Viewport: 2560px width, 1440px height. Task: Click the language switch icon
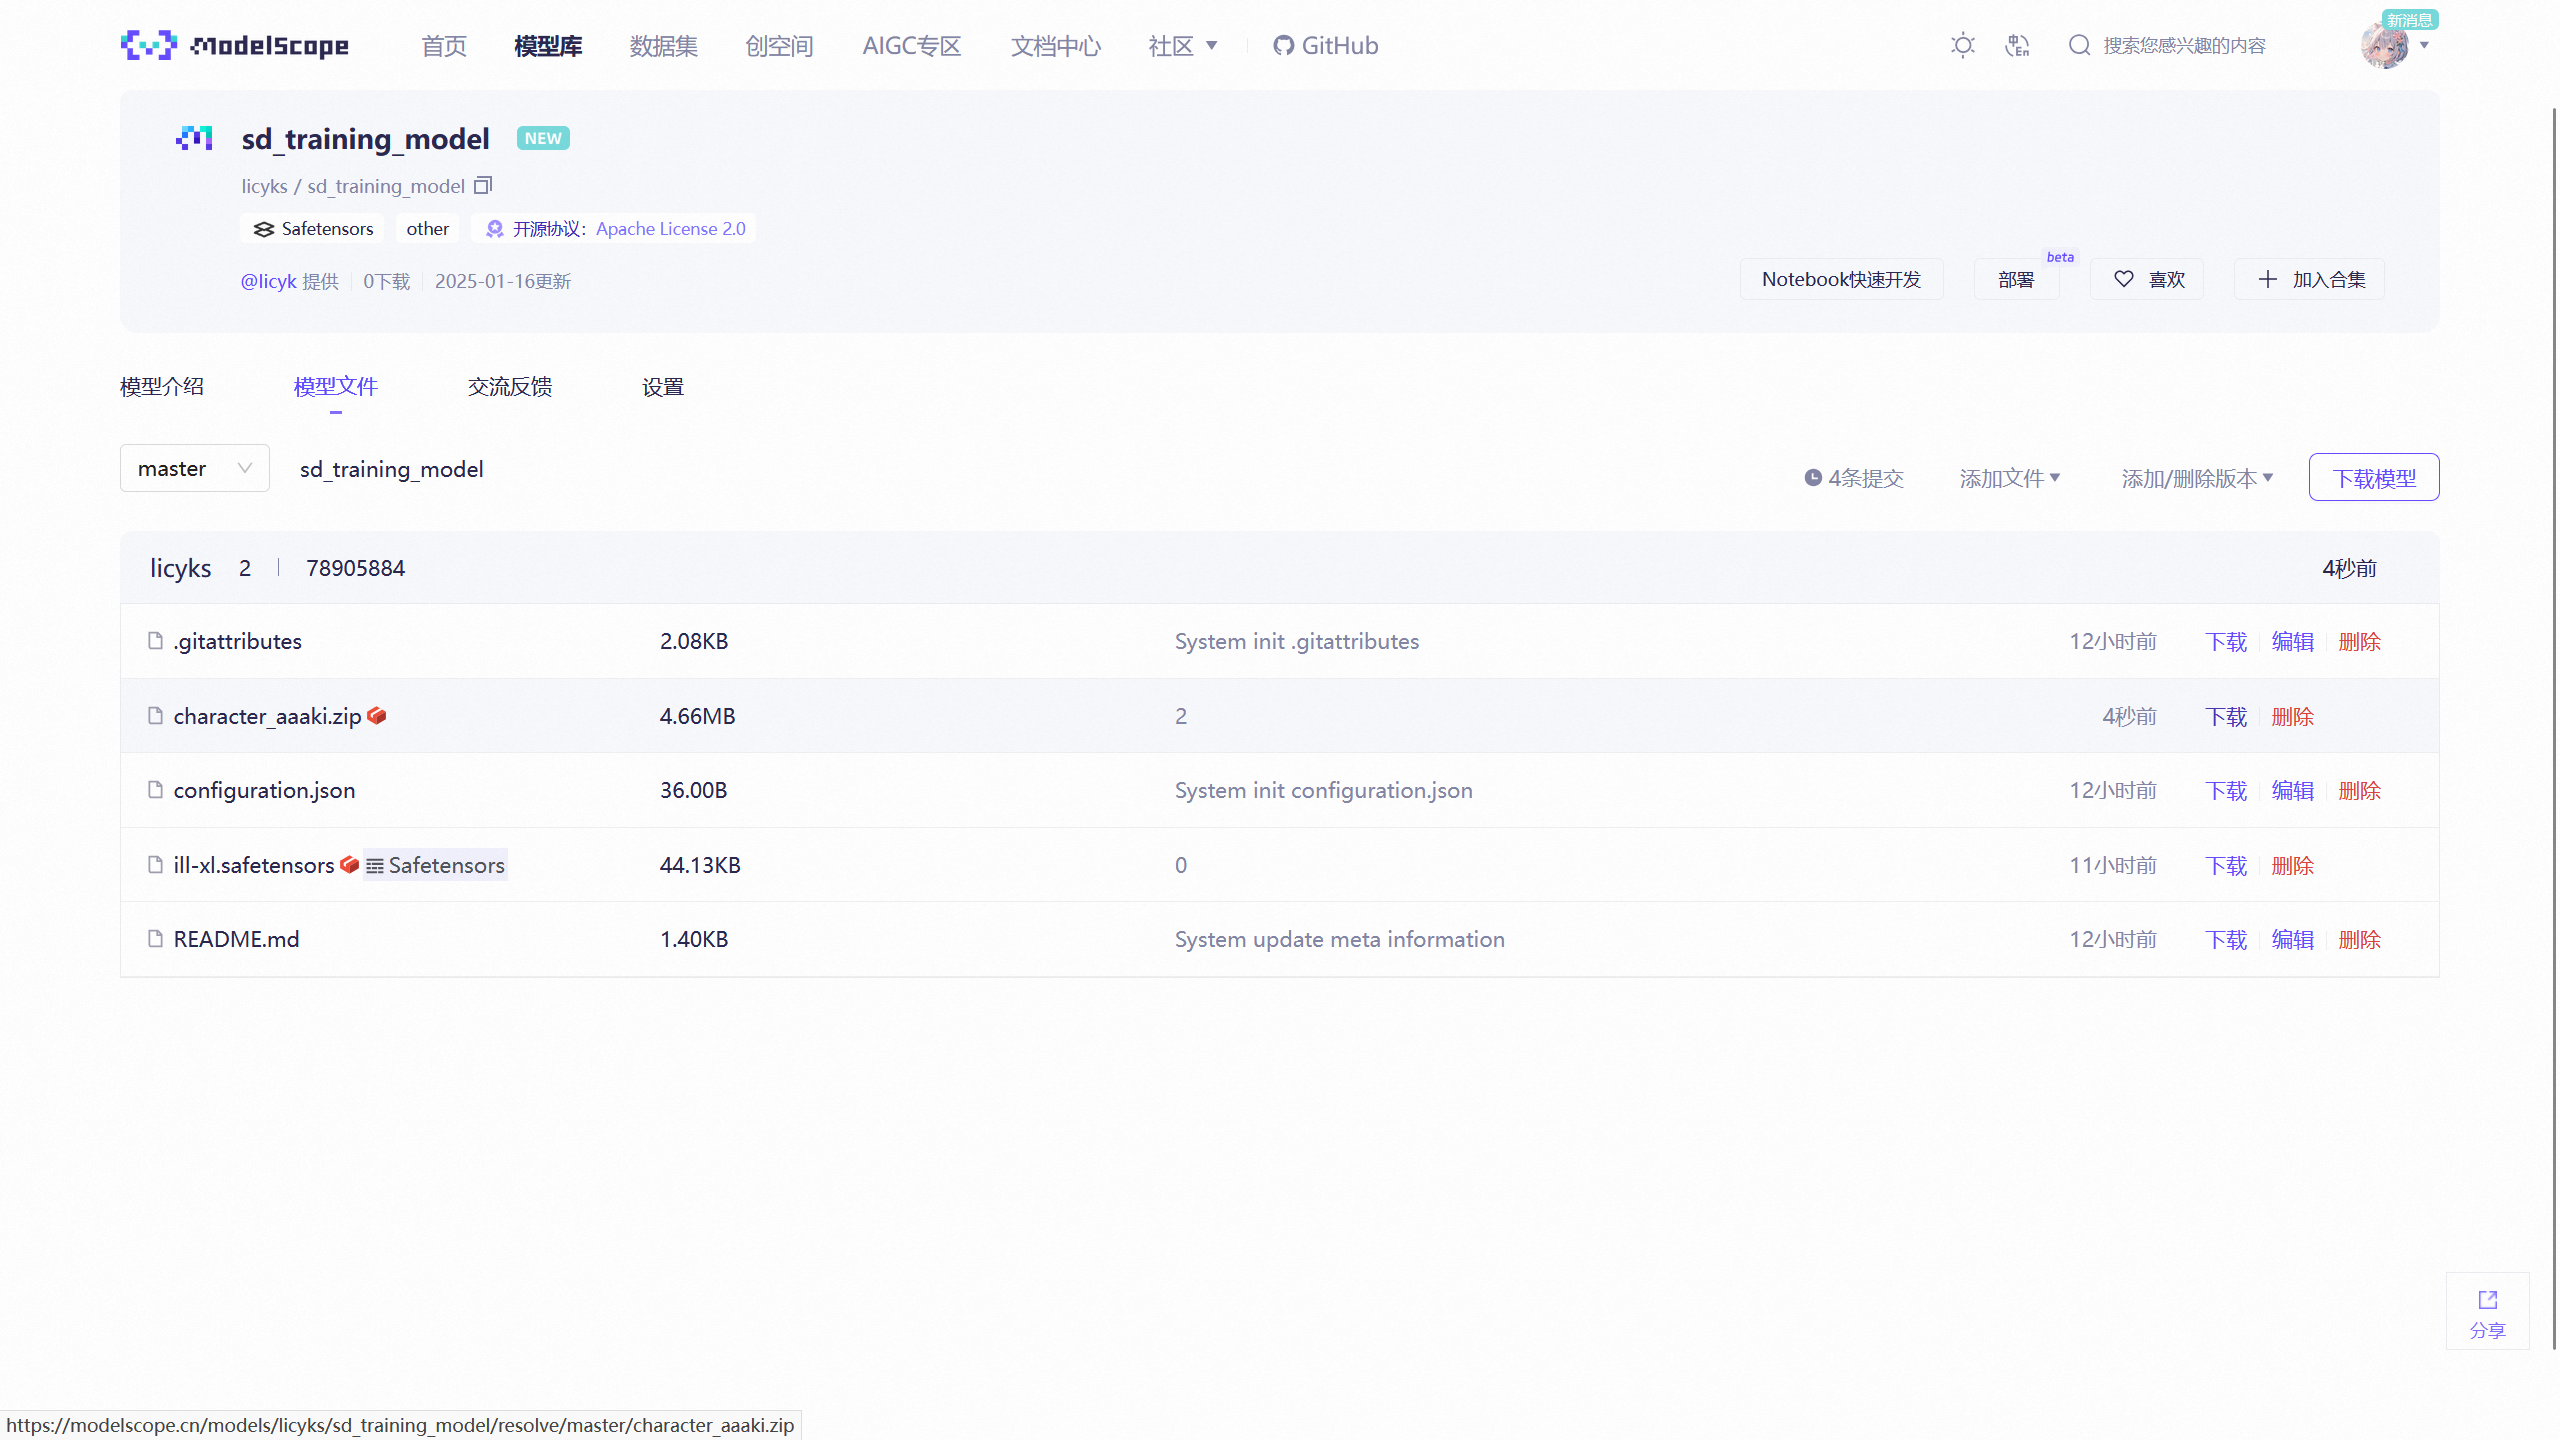pyautogui.click(x=2017, y=45)
